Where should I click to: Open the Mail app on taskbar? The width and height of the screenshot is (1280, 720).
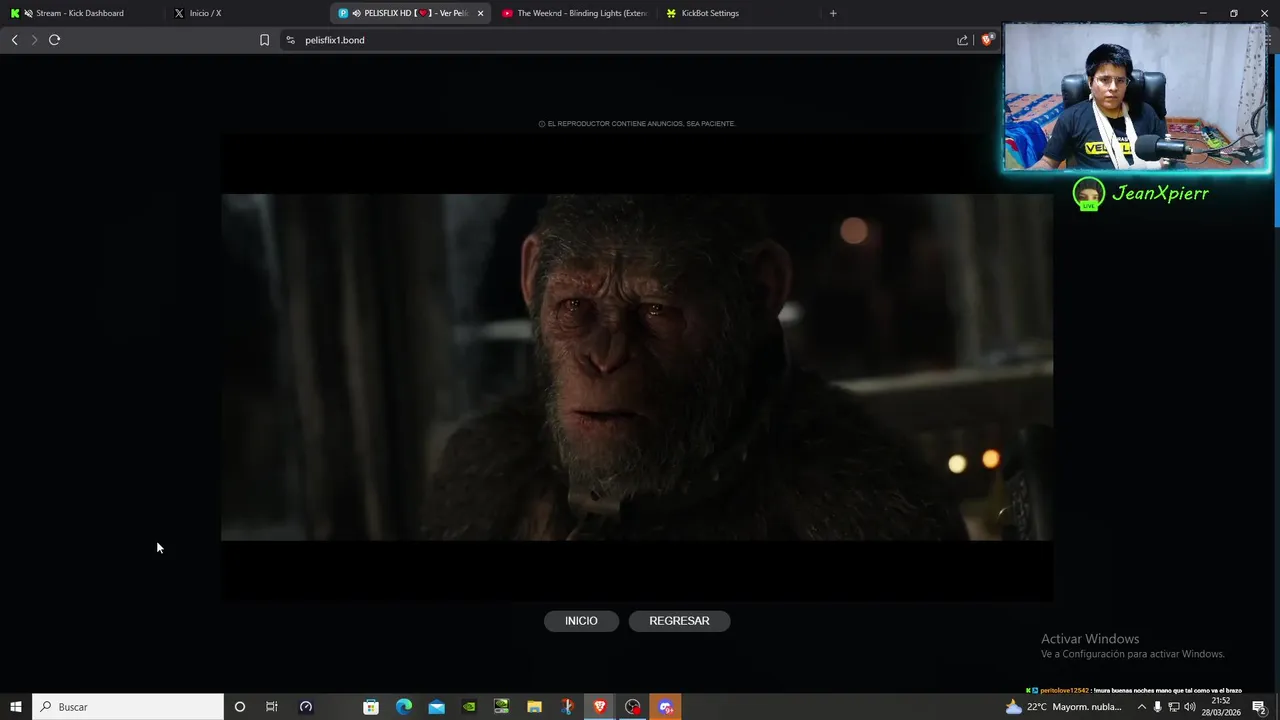(437, 707)
